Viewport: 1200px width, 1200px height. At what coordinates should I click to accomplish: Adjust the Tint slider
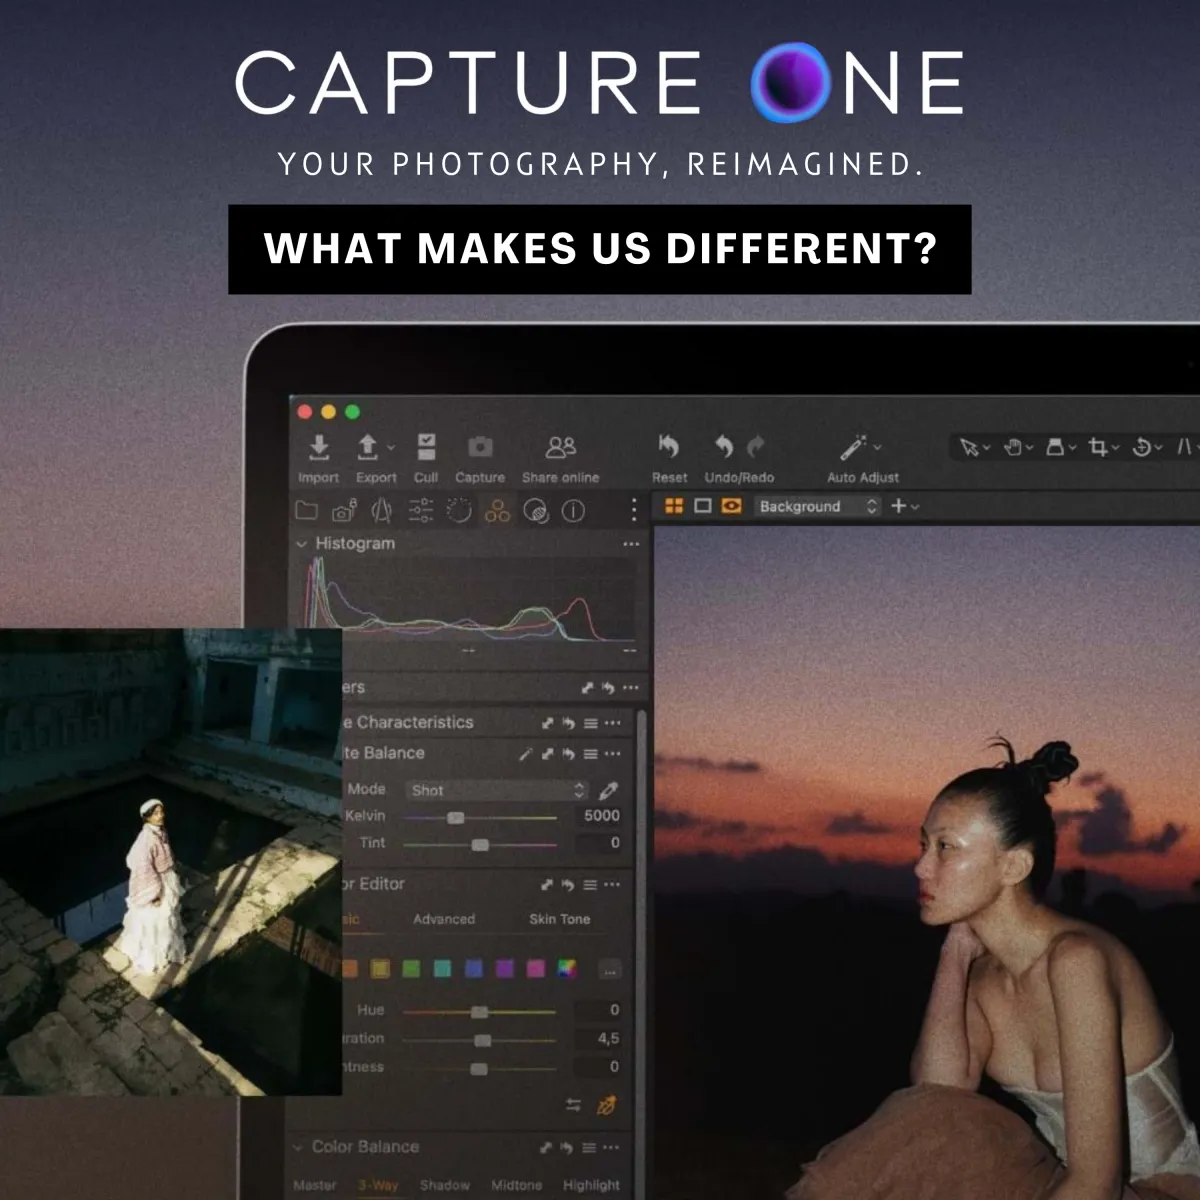pos(480,845)
